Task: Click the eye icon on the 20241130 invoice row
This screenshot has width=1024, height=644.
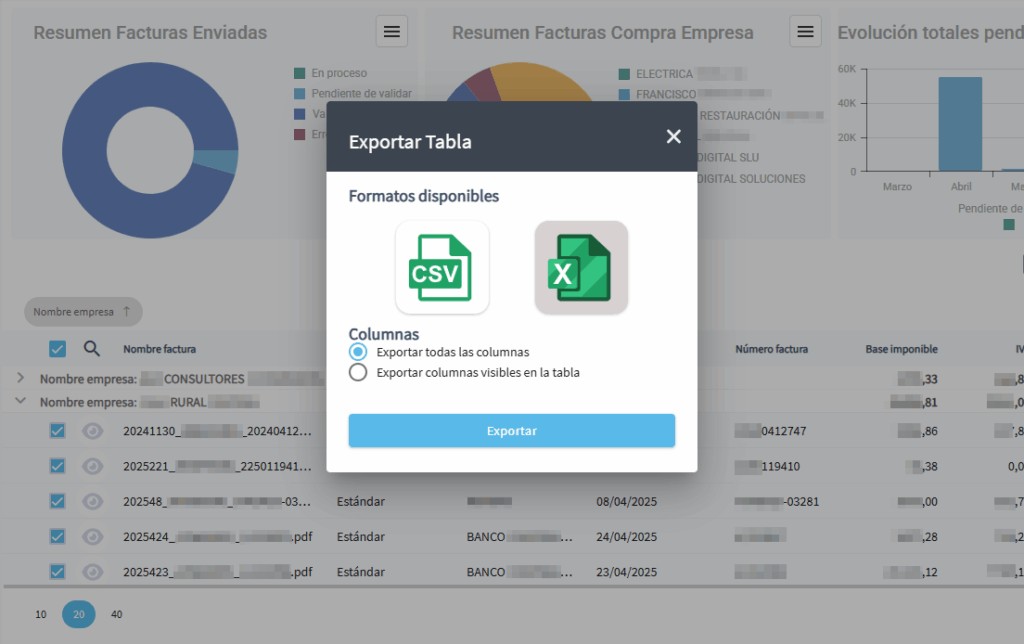Action: 93,431
